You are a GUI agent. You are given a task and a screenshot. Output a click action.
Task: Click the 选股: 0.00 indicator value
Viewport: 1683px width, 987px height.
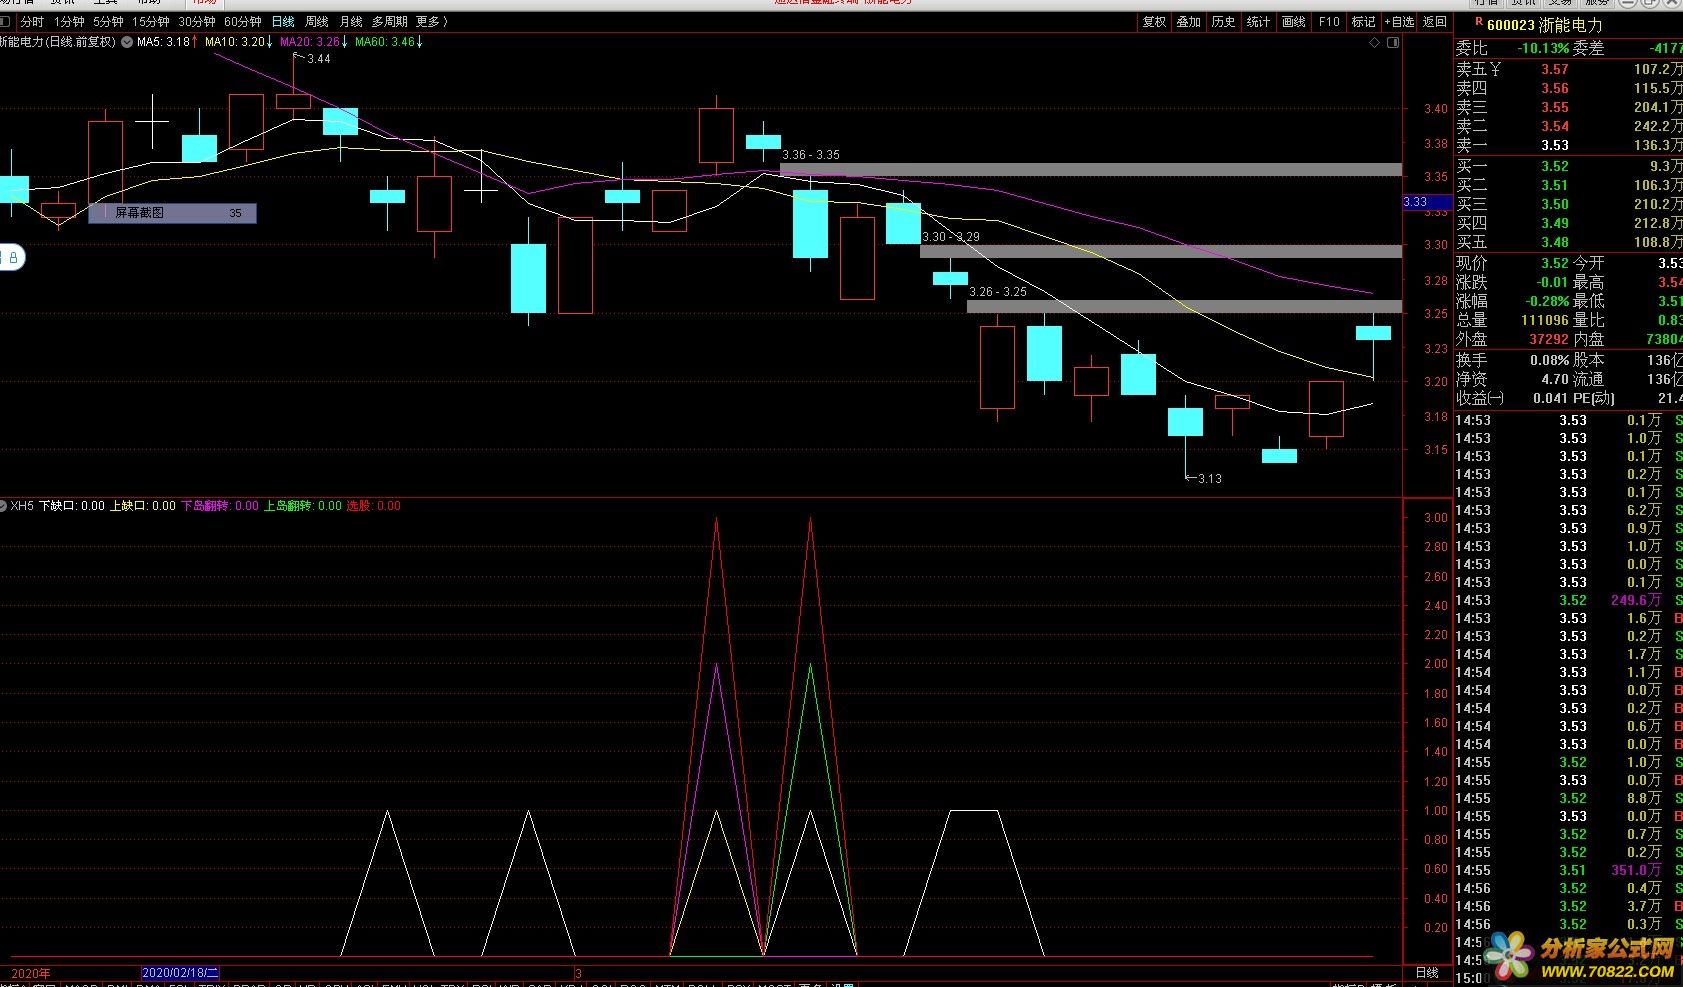coord(373,506)
